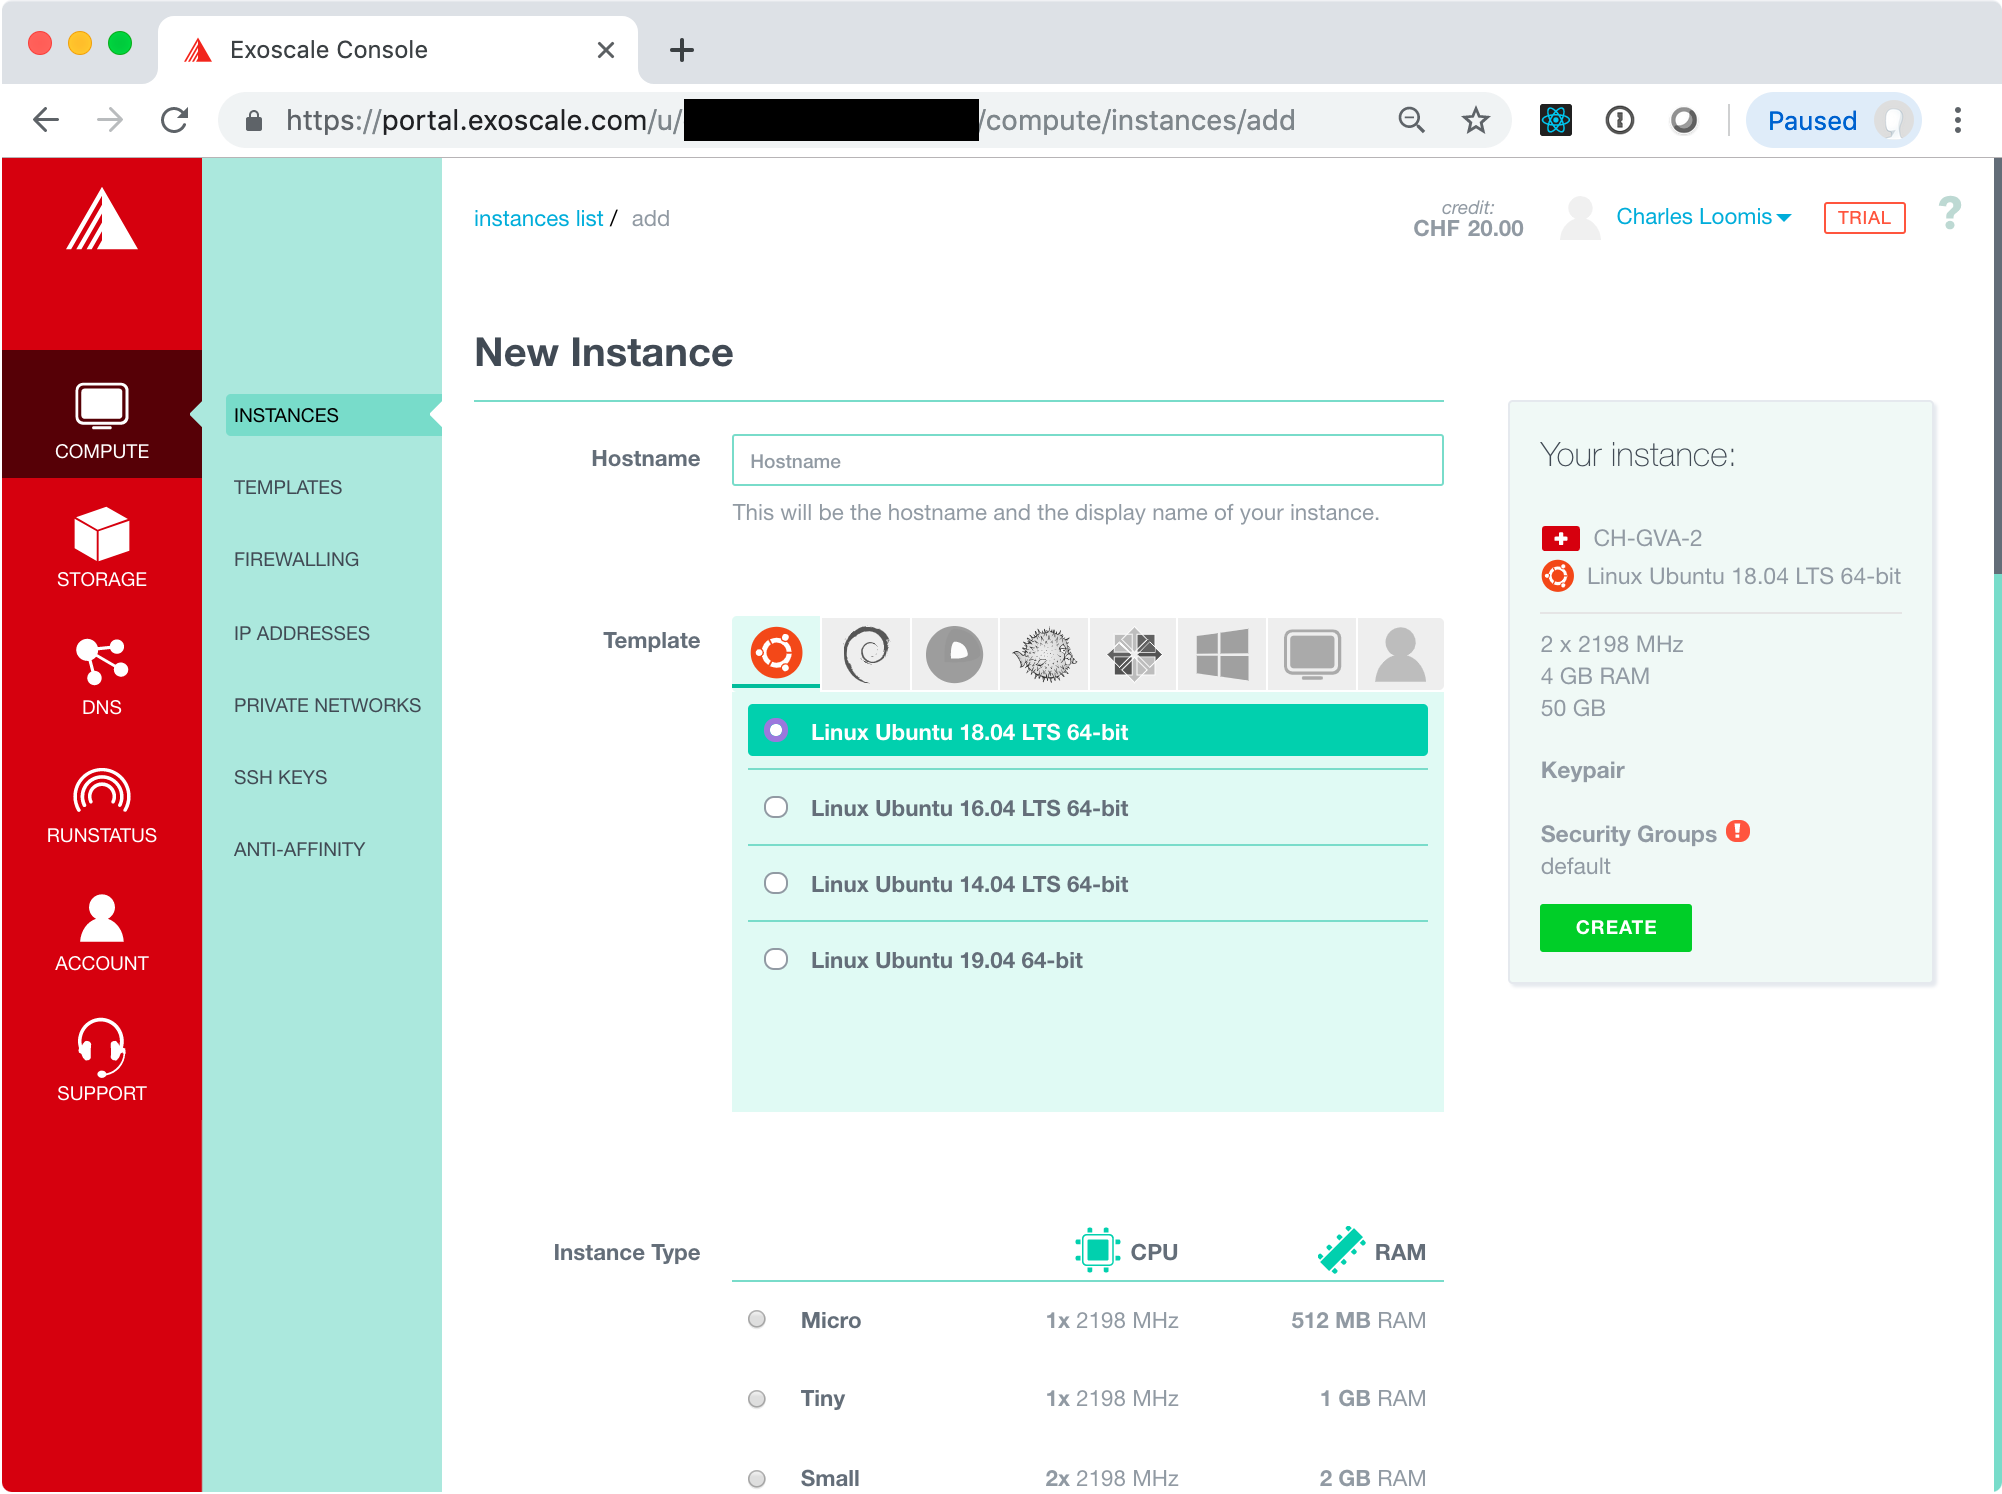
Task: Click the Keypair label in summary
Action: (1582, 769)
